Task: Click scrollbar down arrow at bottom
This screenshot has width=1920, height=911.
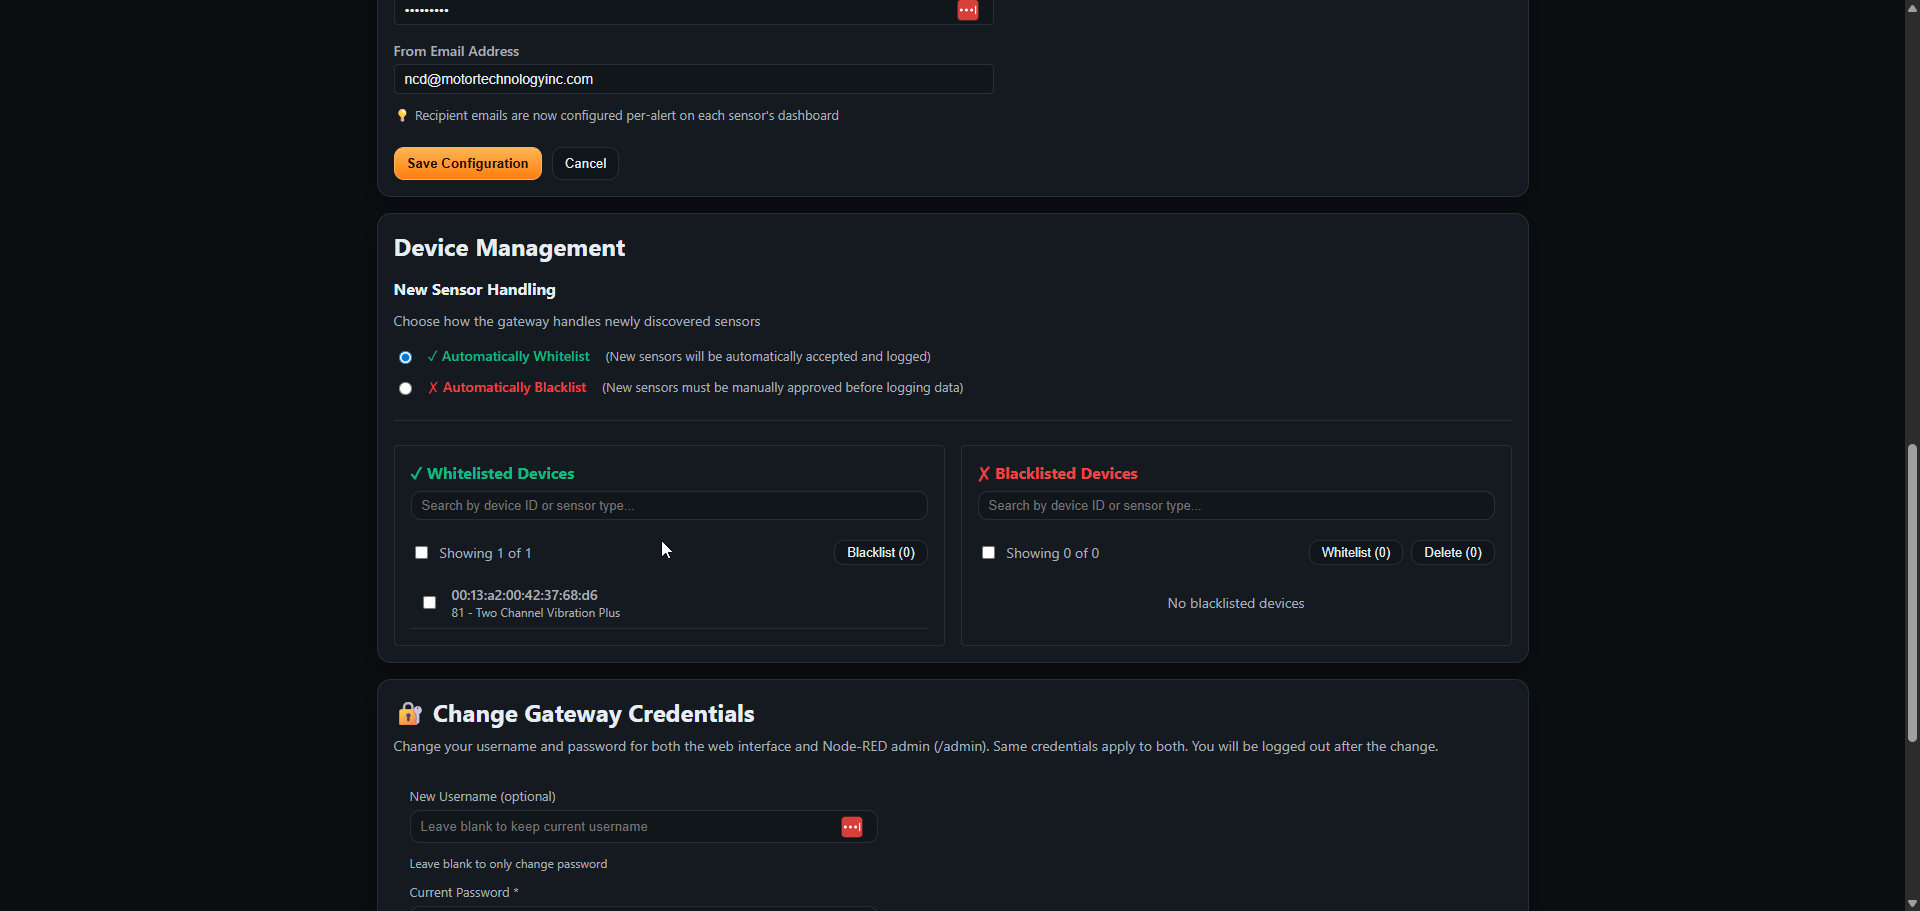Action: [x=1912, y=903]
